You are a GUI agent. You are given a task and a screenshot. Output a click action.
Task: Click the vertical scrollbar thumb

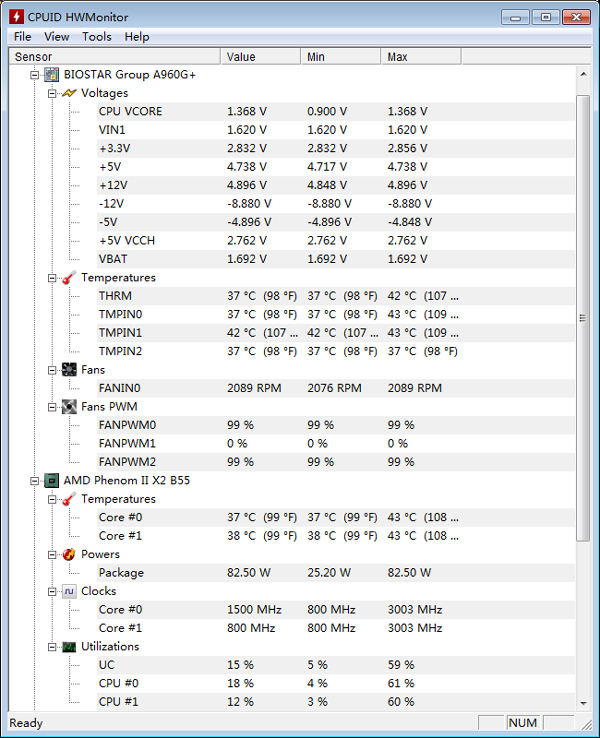coord(583,318)
